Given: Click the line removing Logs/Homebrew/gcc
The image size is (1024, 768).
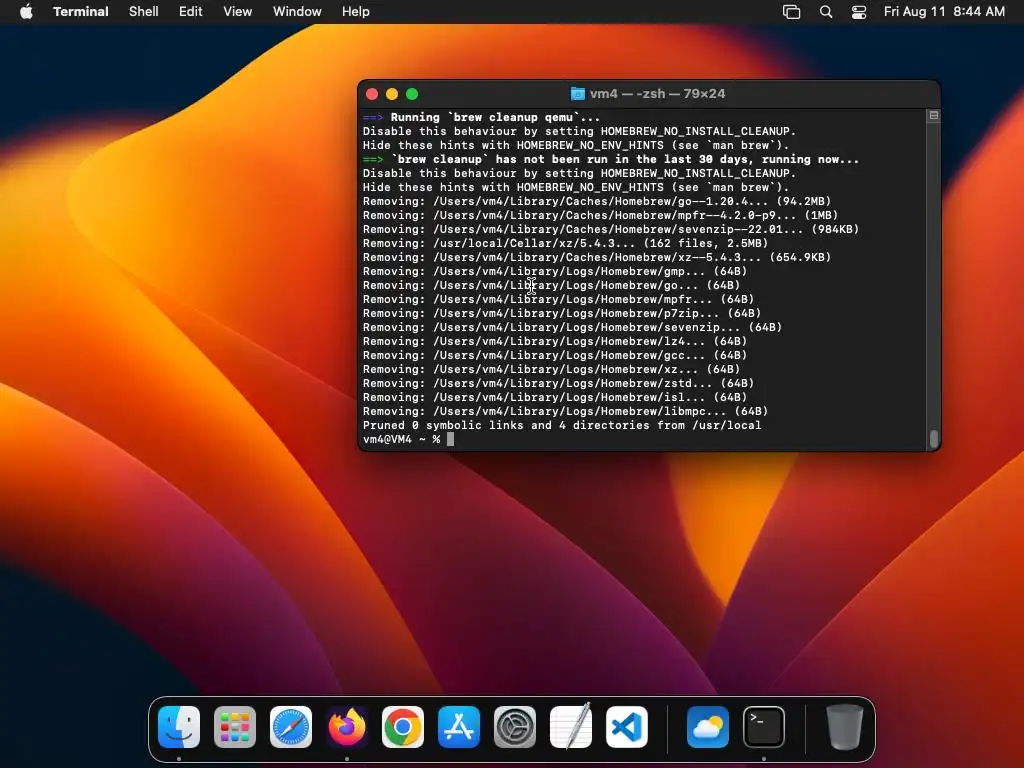Looking at the screenshot, I should coord(555,355).
